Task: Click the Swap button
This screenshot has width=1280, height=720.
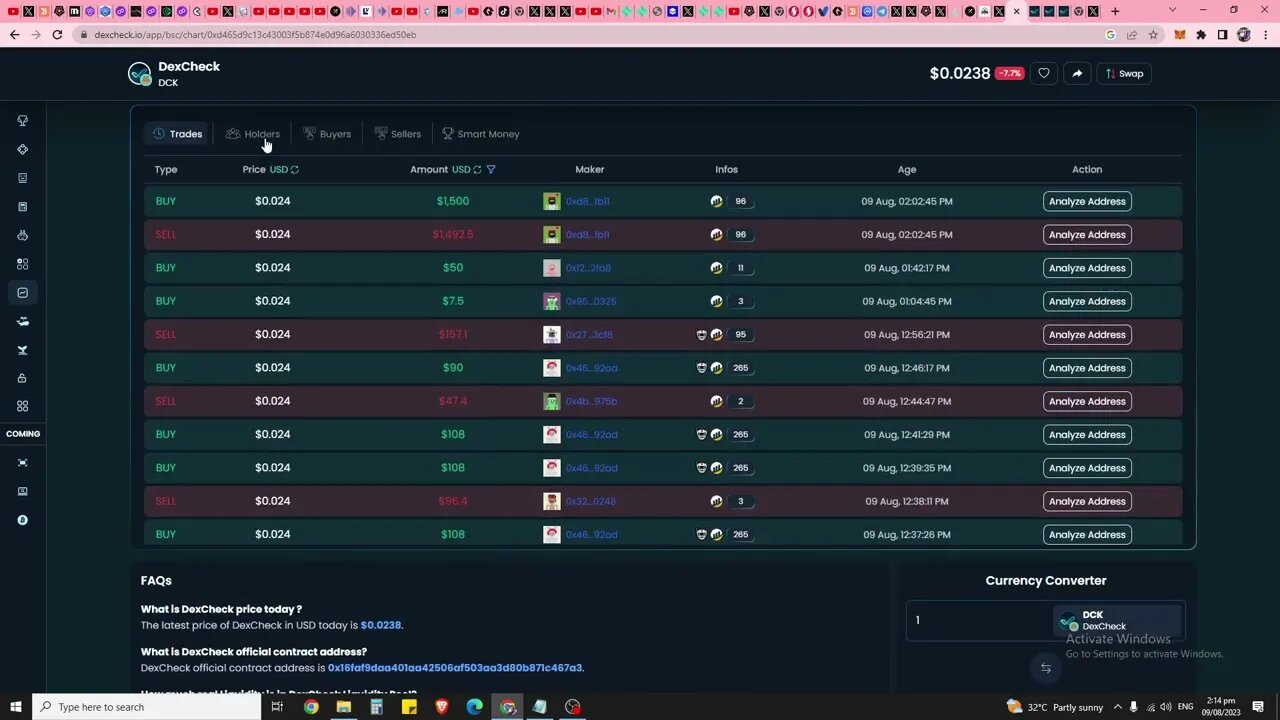Action: [1124, 73]
